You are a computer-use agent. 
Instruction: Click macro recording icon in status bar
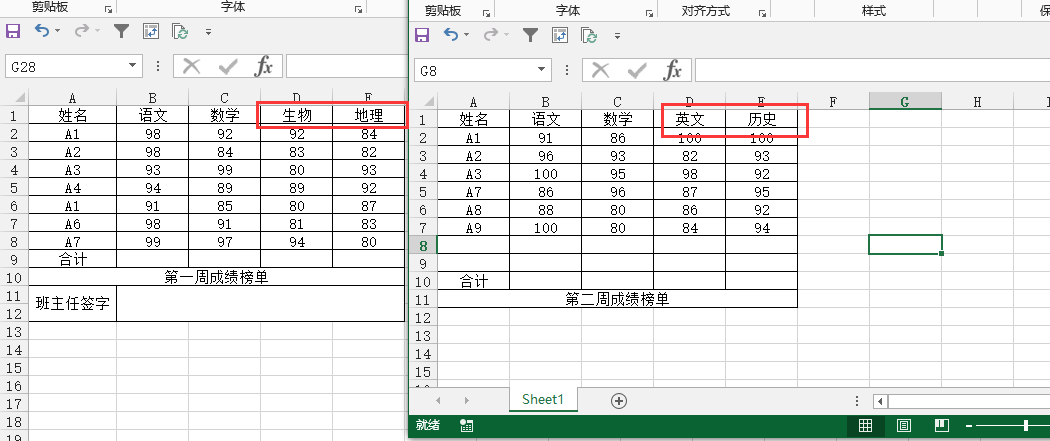click(x=466, y=425)
